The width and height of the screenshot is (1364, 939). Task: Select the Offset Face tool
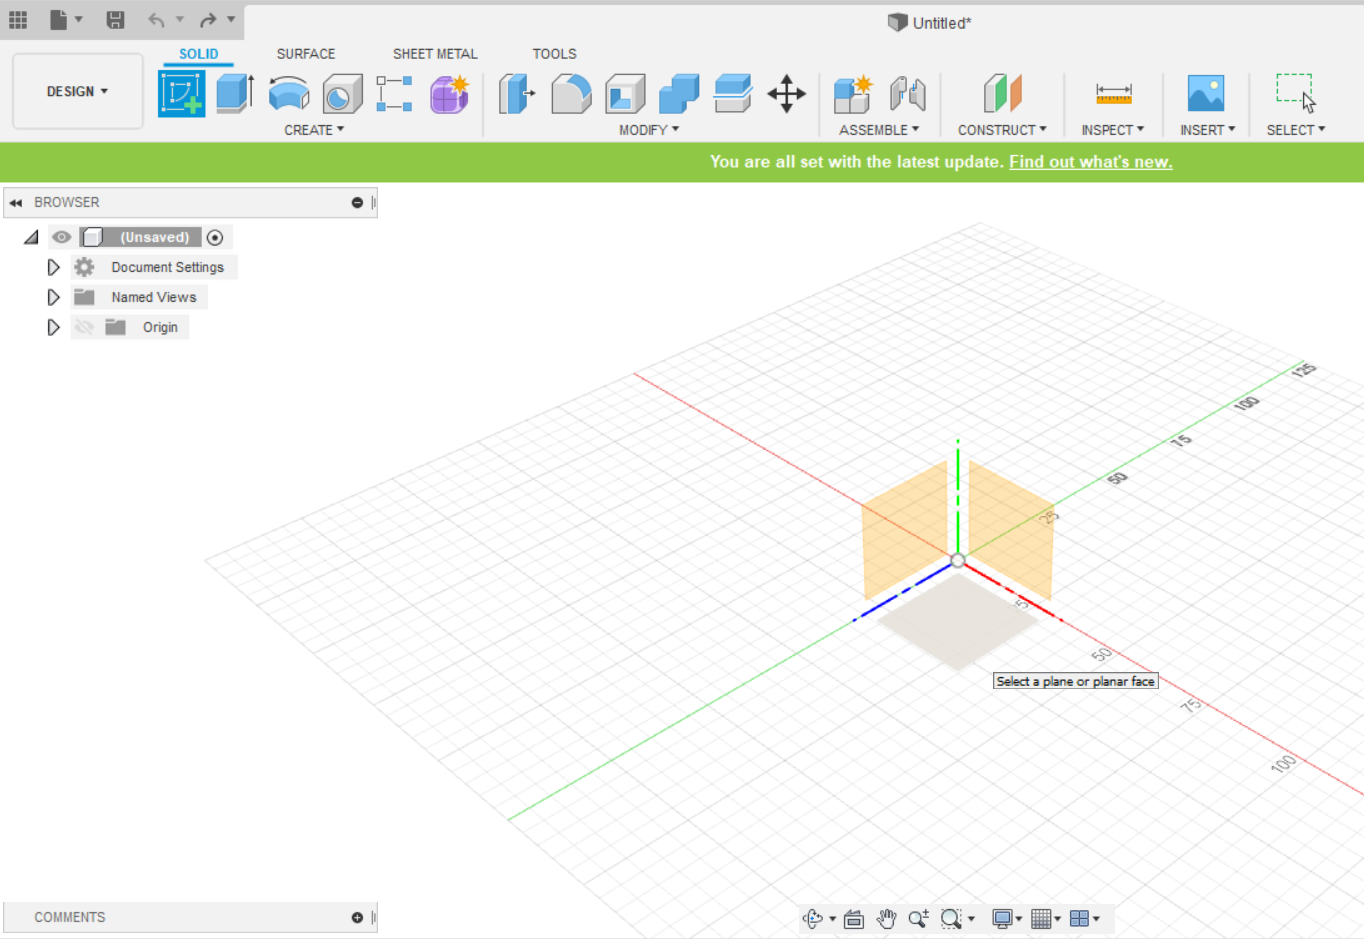[x=733, y=94]
